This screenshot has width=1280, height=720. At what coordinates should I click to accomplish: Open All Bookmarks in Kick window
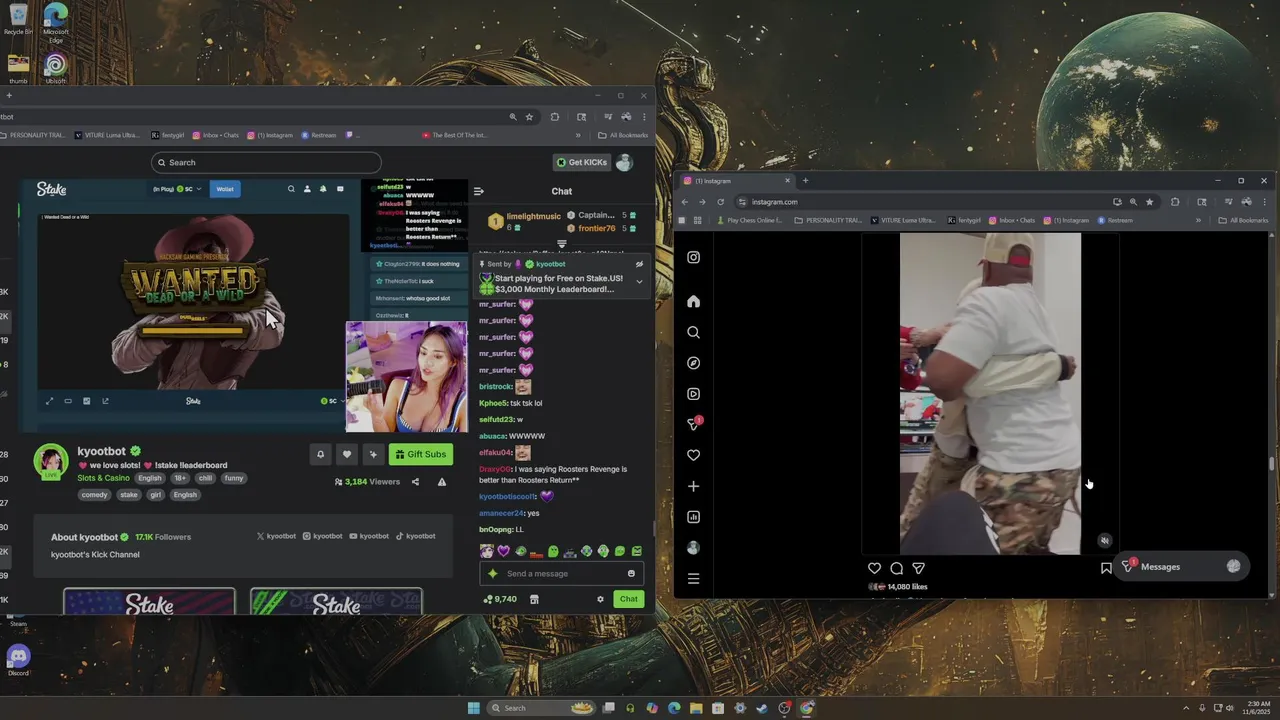(x=623, y=135)
